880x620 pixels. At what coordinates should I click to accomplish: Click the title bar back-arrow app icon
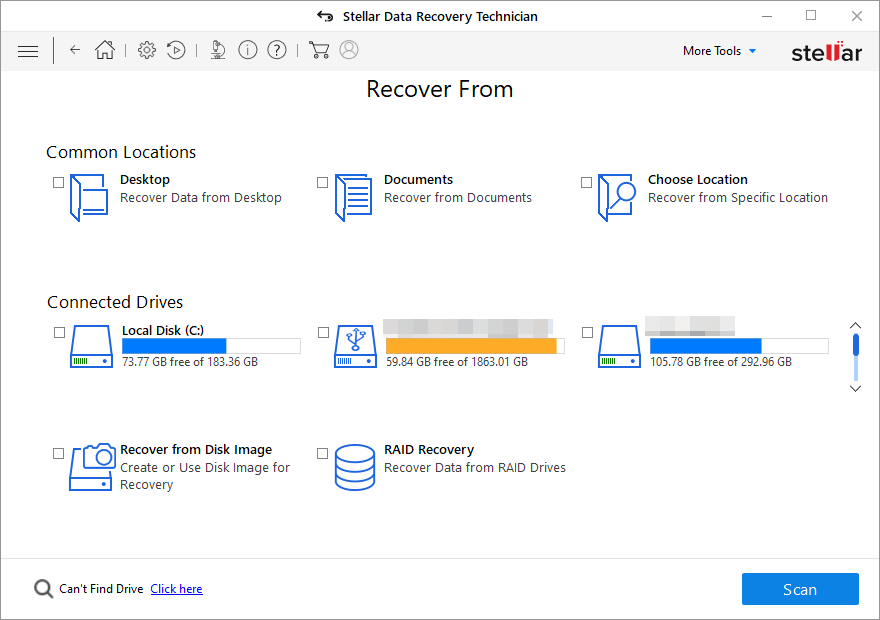click(x=325, y=16)
